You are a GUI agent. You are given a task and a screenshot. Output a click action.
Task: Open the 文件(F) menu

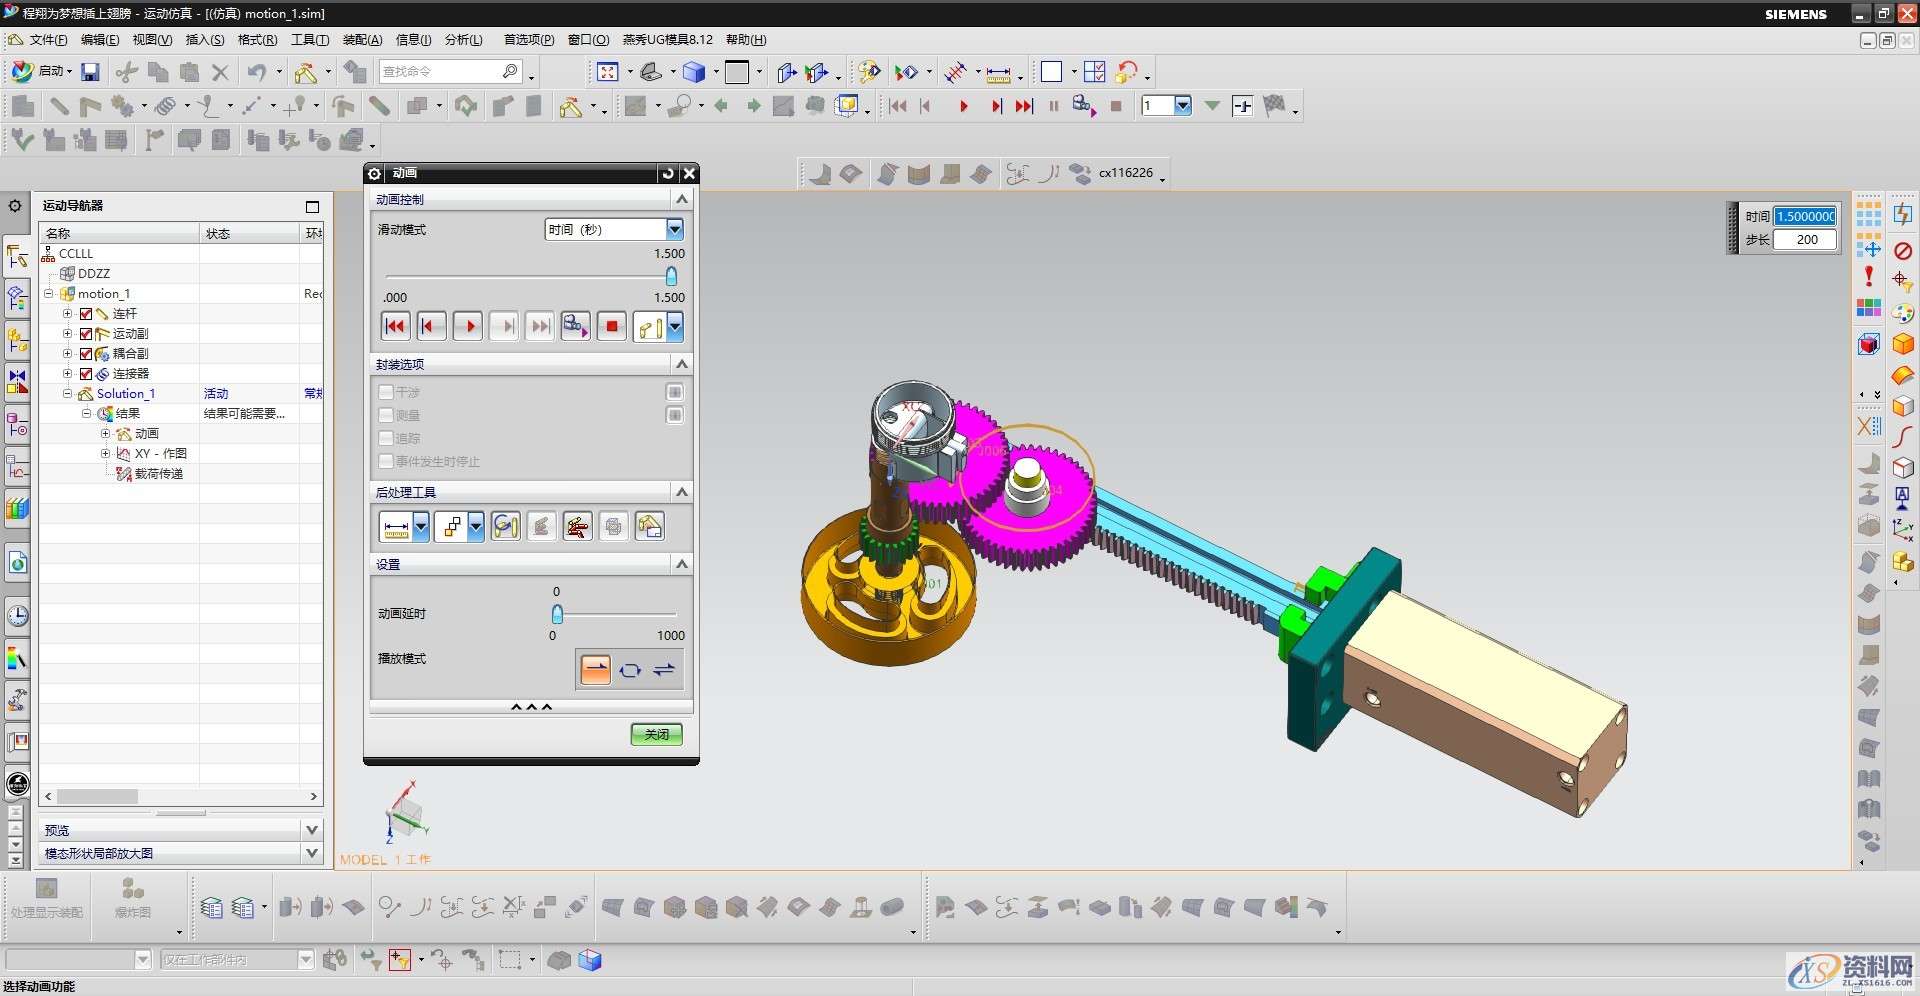pyautogui.click(x=47, y=40)
